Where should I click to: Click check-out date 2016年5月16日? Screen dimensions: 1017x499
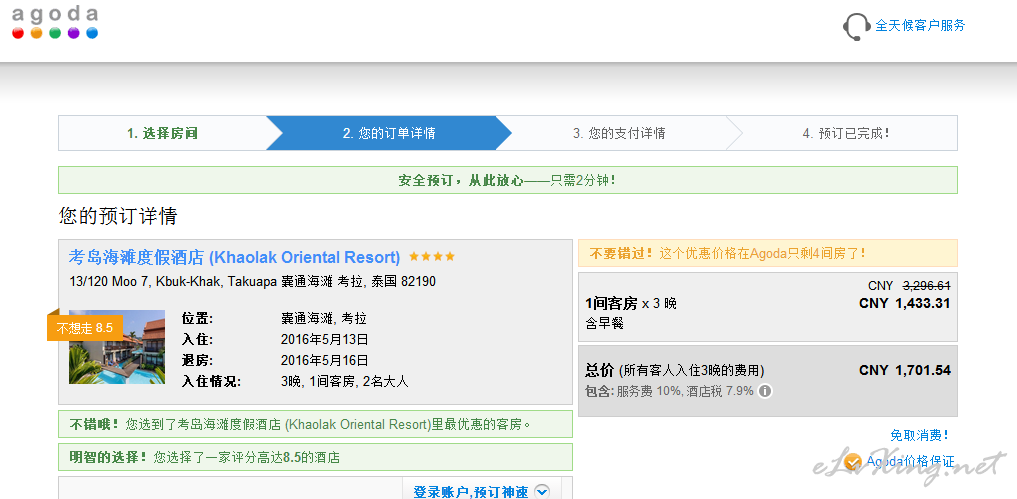click(x=325, y=360)
